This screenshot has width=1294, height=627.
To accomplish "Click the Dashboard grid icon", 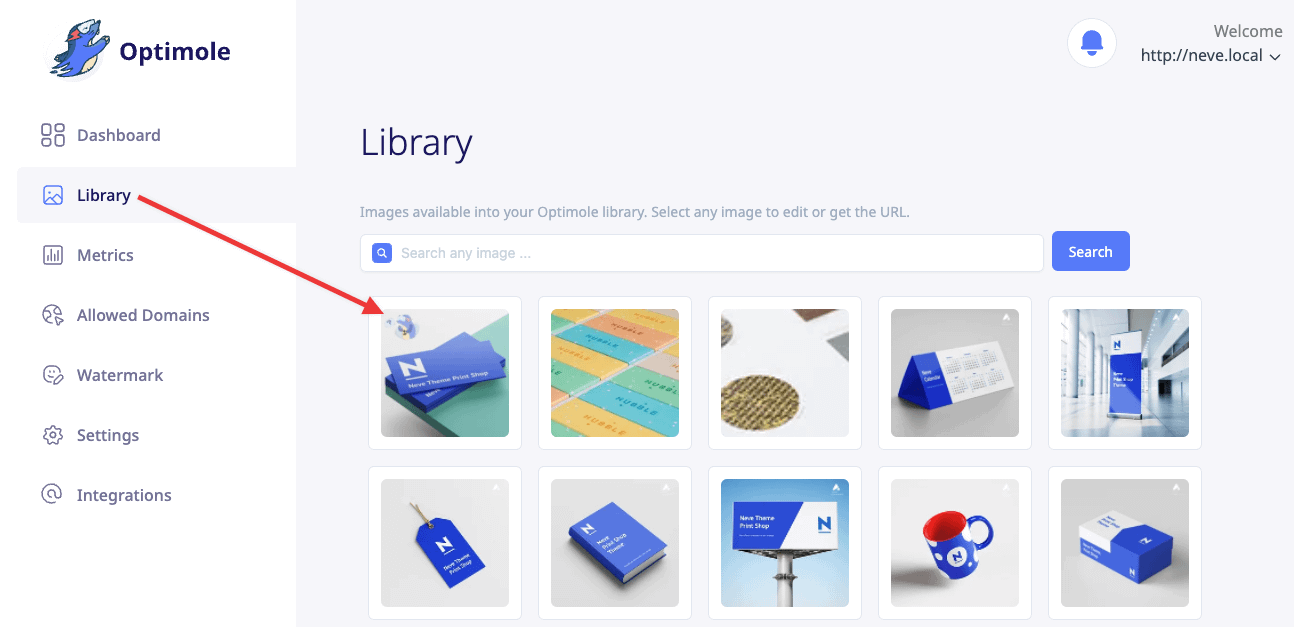I will click(x=53, y=135).
